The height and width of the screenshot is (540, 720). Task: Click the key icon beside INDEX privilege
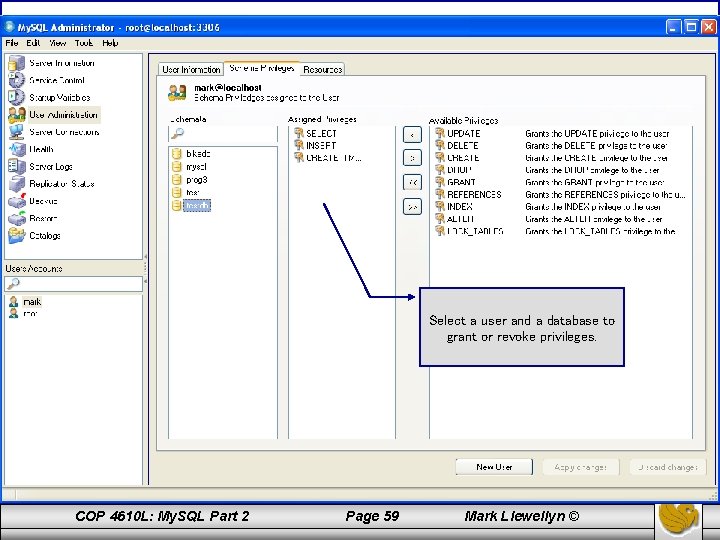[440, 207]
